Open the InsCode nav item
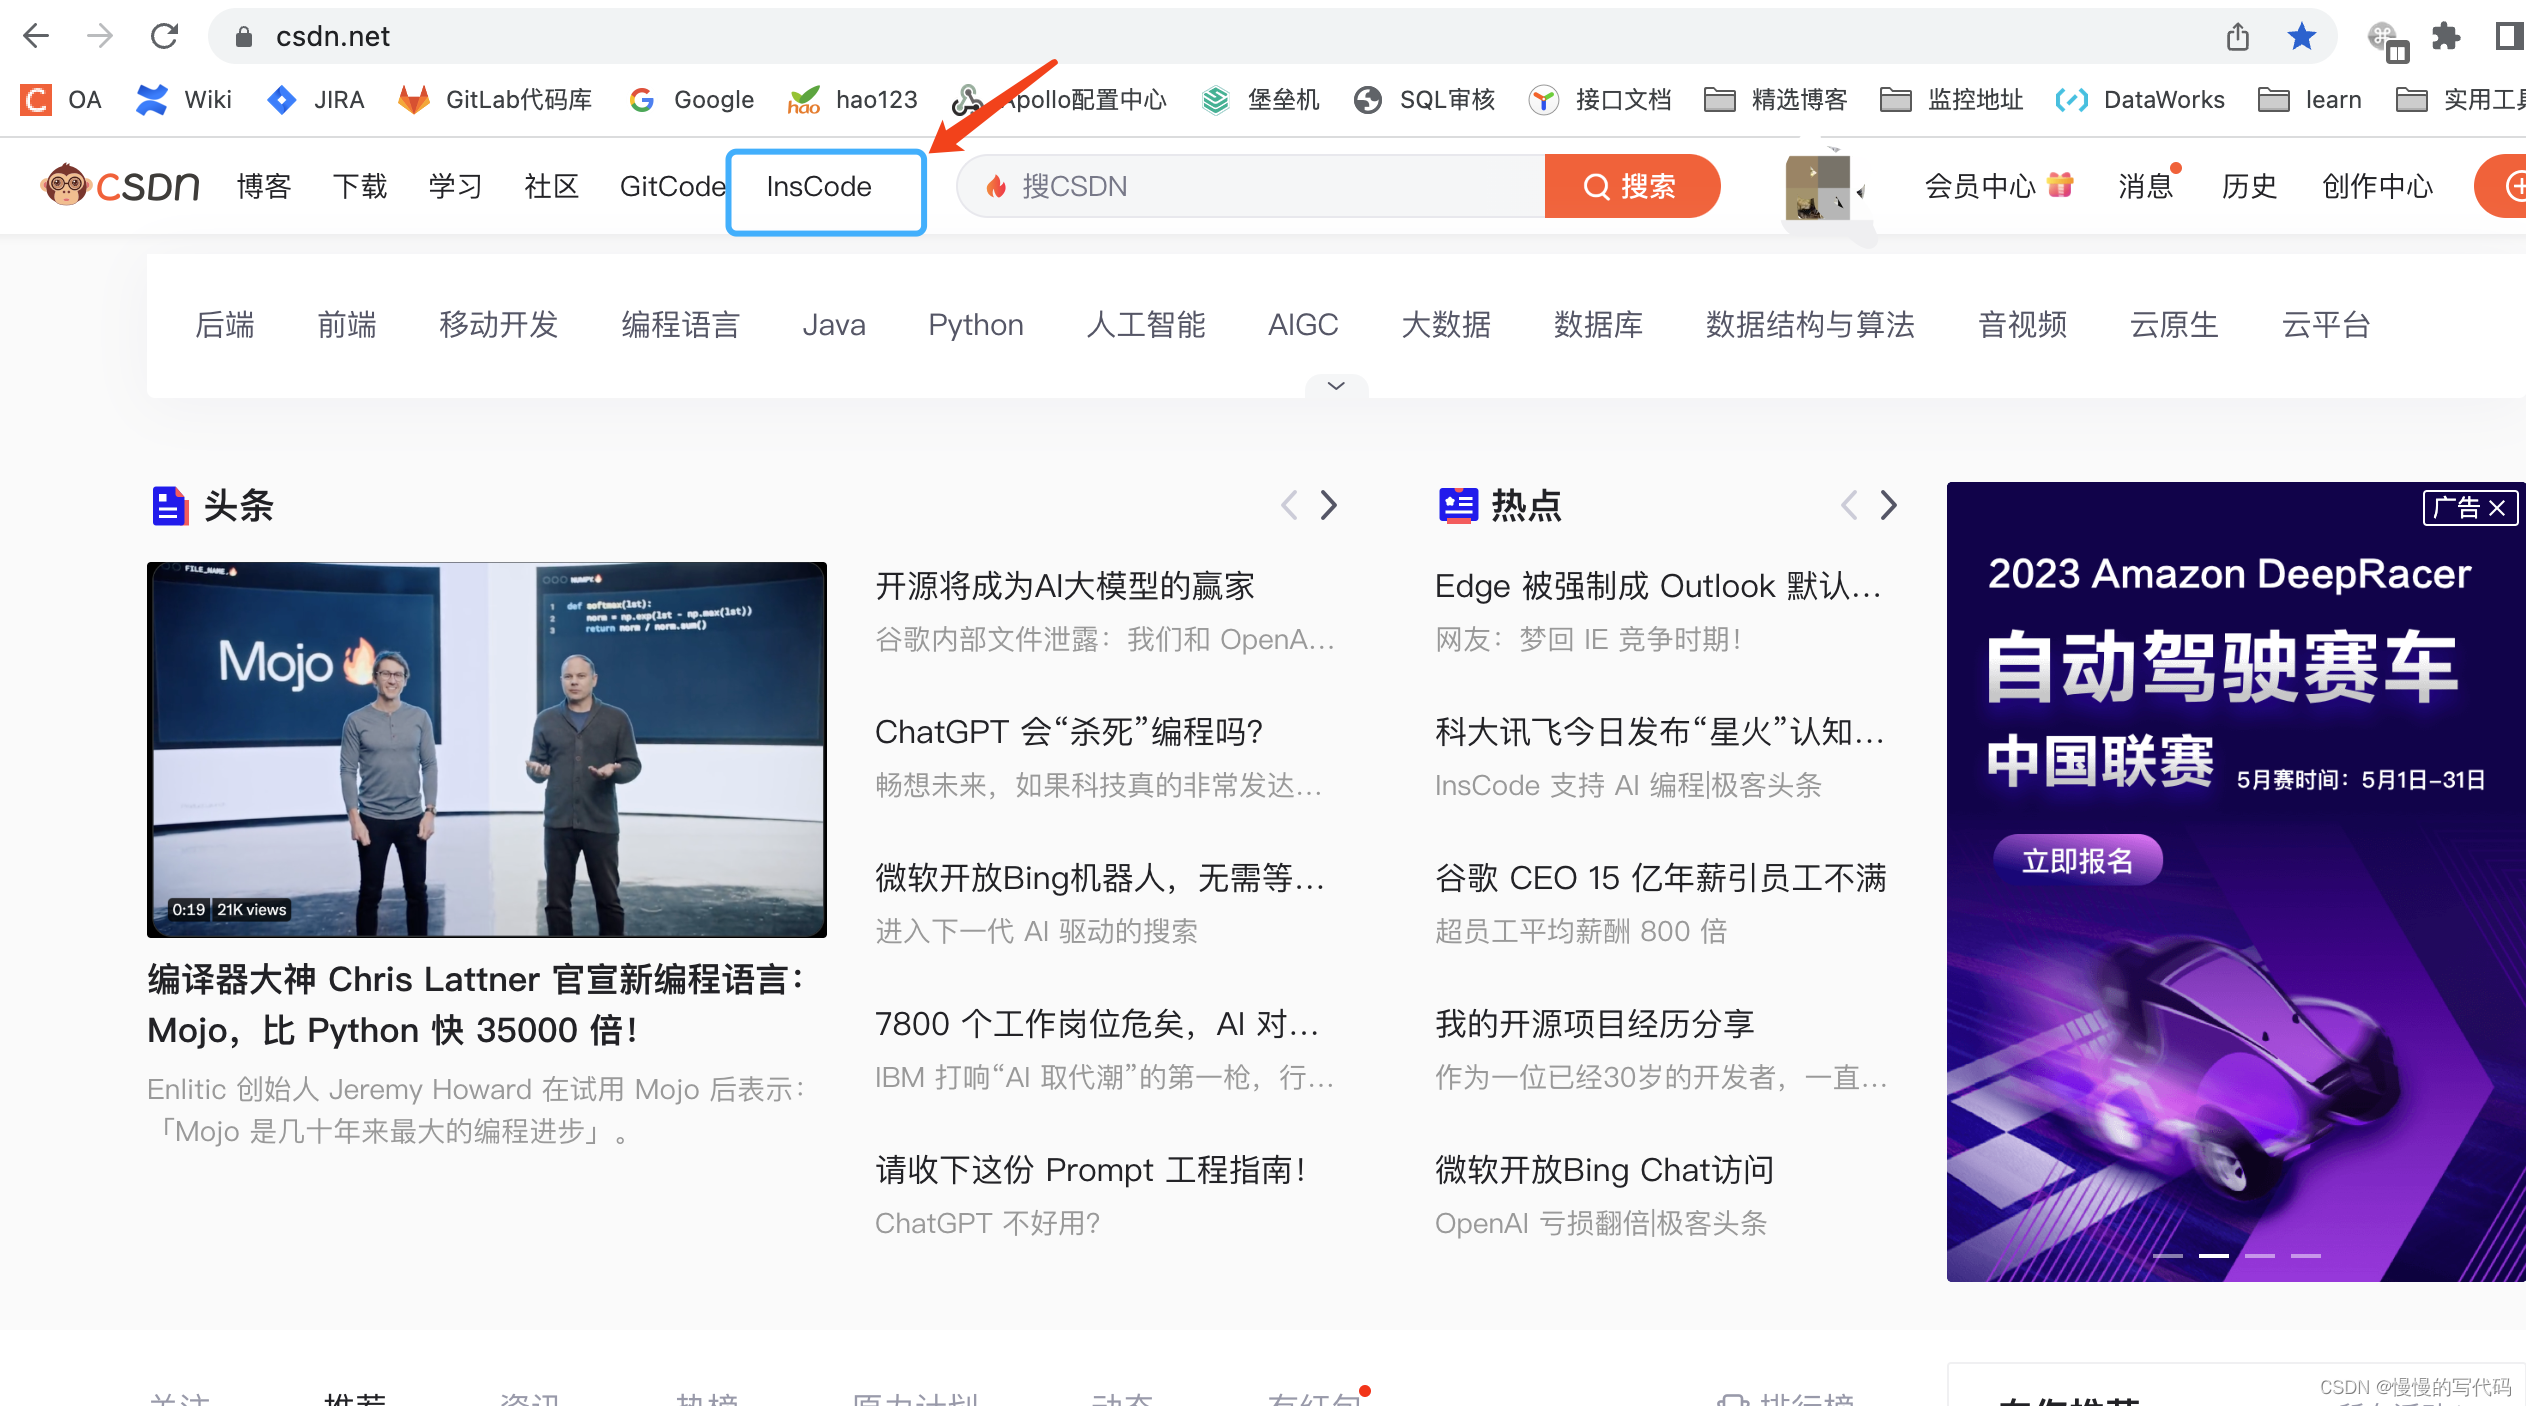2526x1406 pixels. point(819,186)
